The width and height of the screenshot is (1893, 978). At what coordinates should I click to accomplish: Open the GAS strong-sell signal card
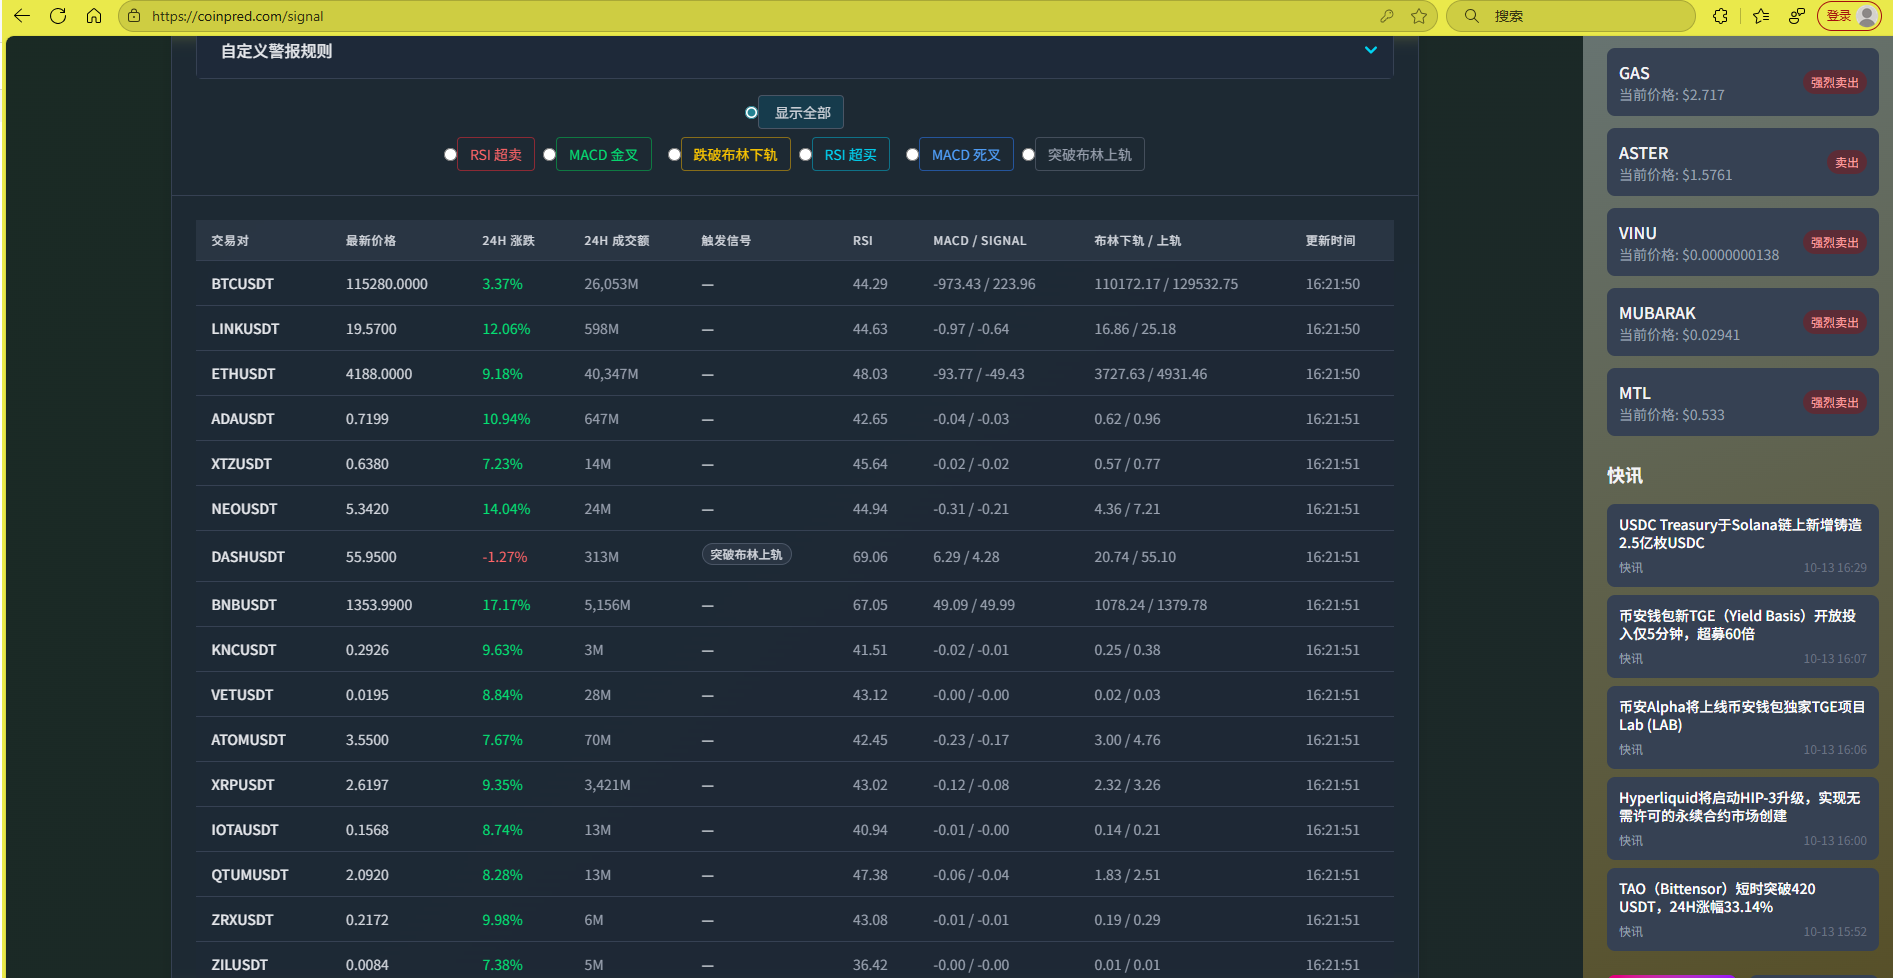pyautogui.click(x=1741, y=83)
